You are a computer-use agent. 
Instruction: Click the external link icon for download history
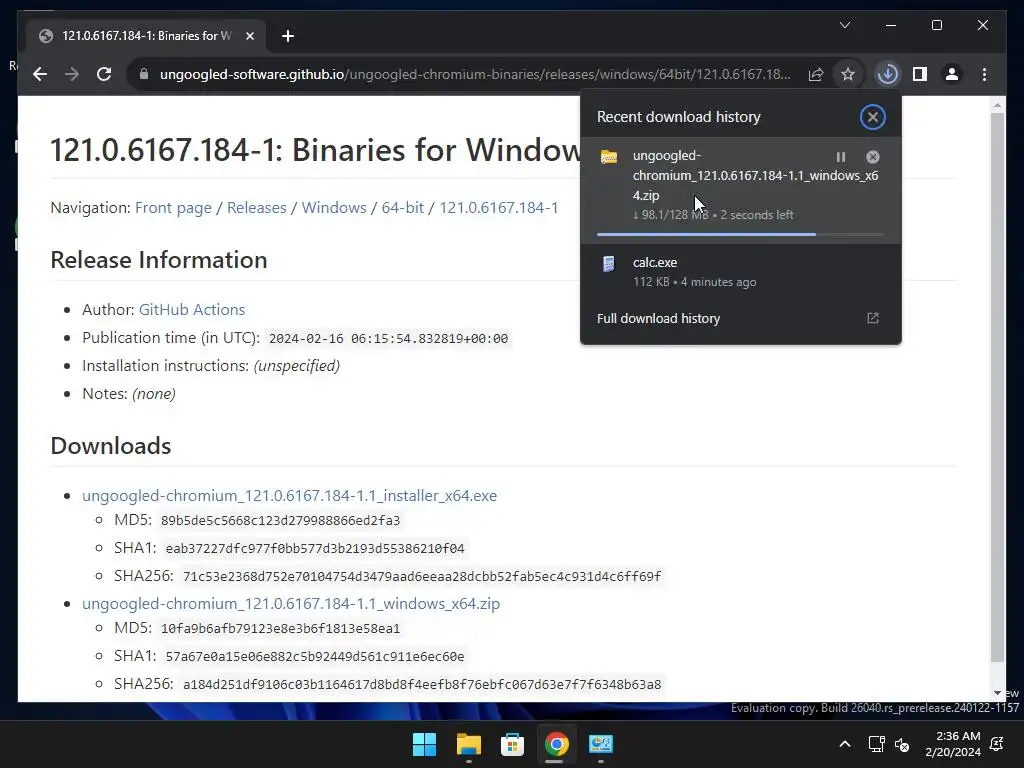(872, 318)
